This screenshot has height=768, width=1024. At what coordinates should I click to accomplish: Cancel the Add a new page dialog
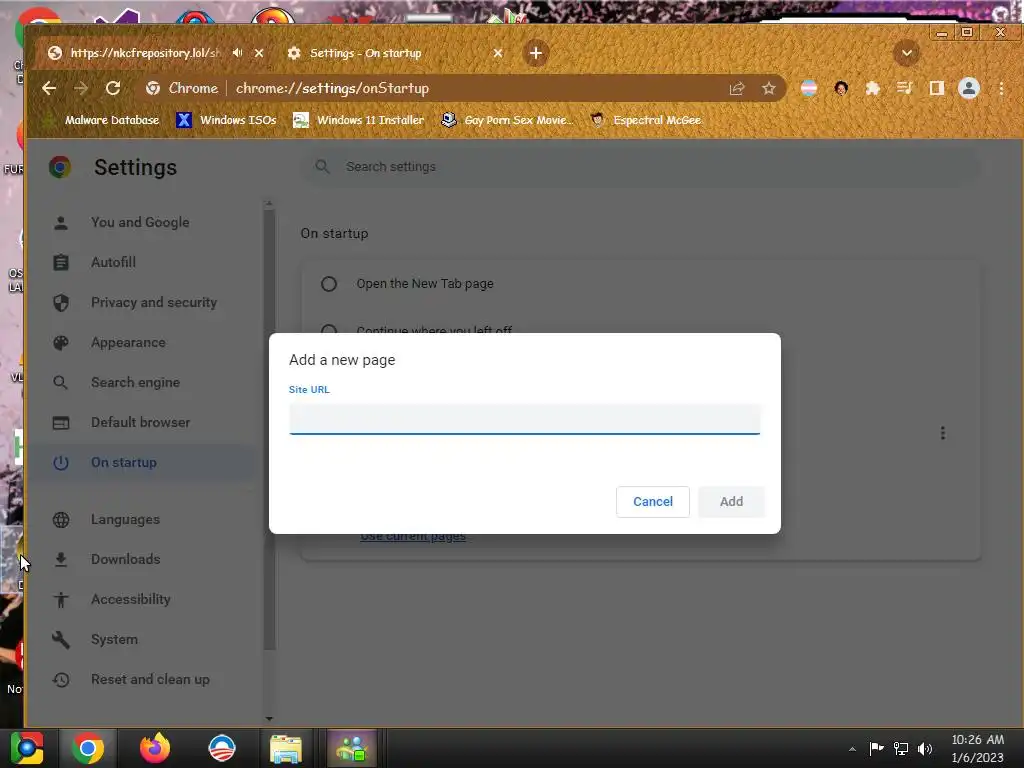click(652, 502)
